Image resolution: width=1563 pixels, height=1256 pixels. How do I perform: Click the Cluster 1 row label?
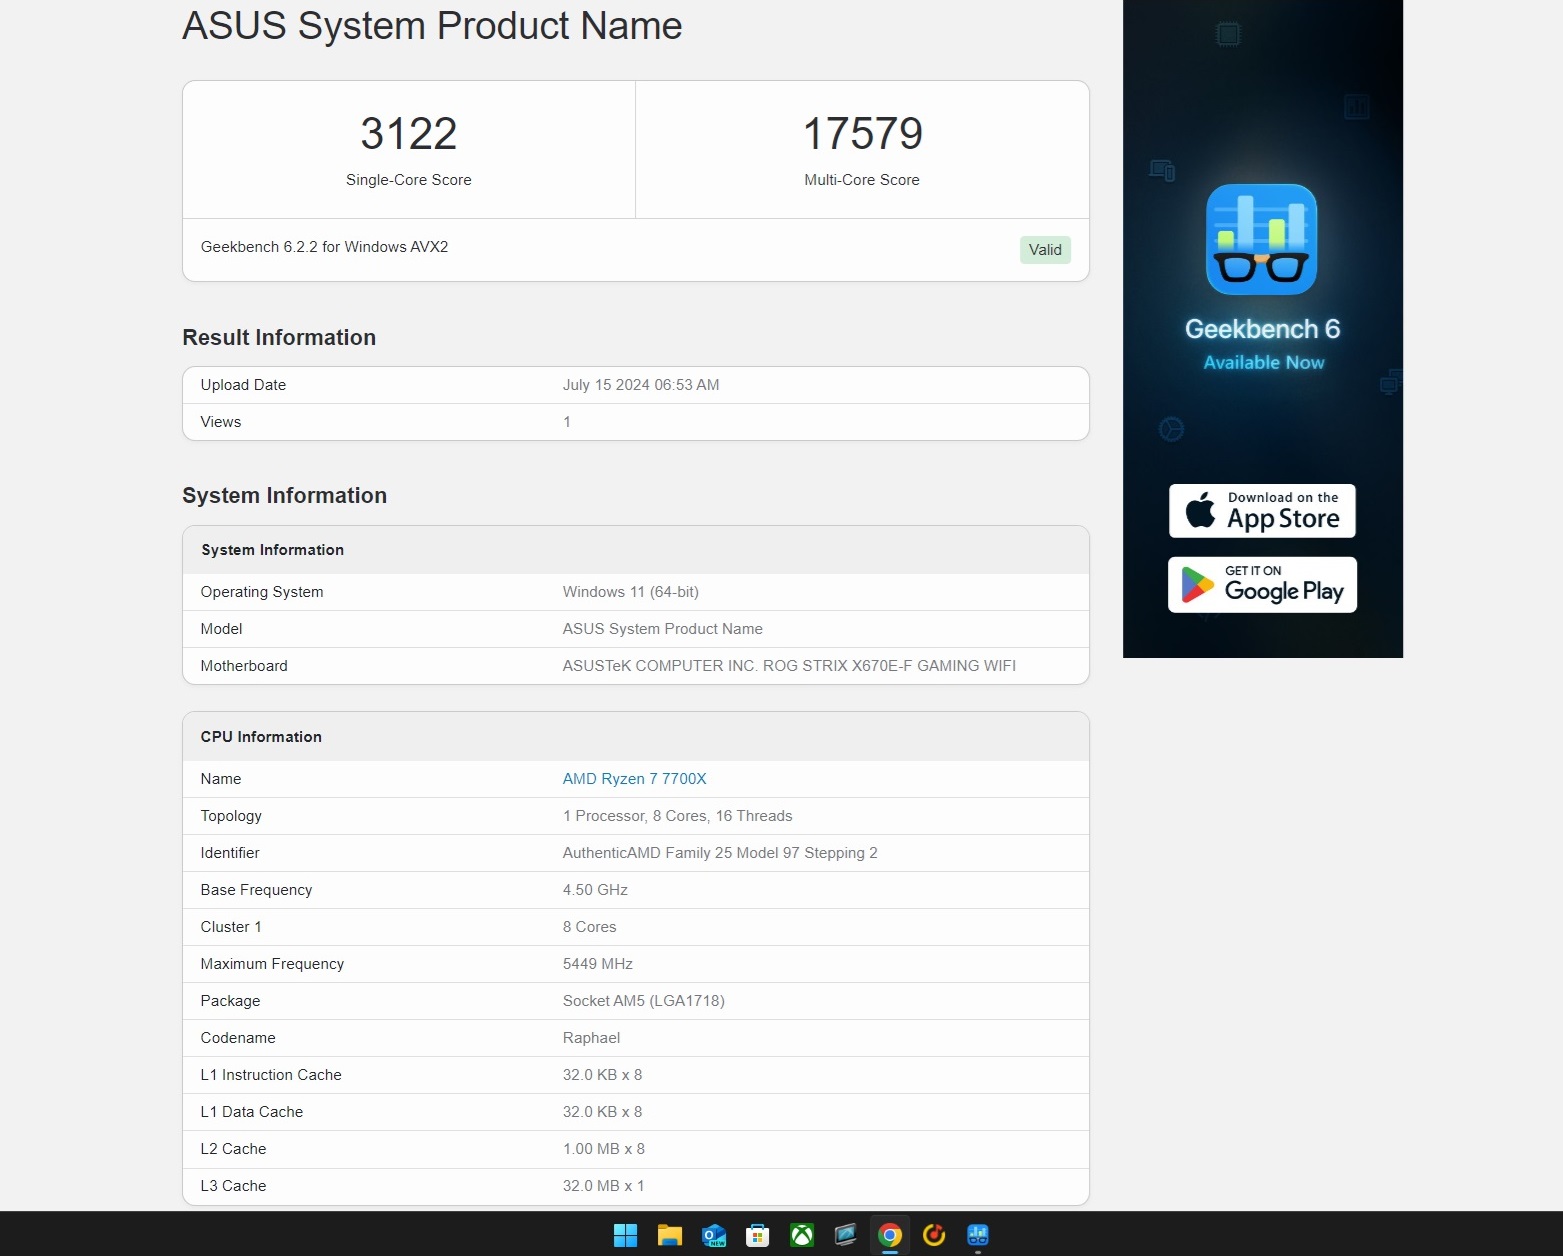click(x=231, y=927)
